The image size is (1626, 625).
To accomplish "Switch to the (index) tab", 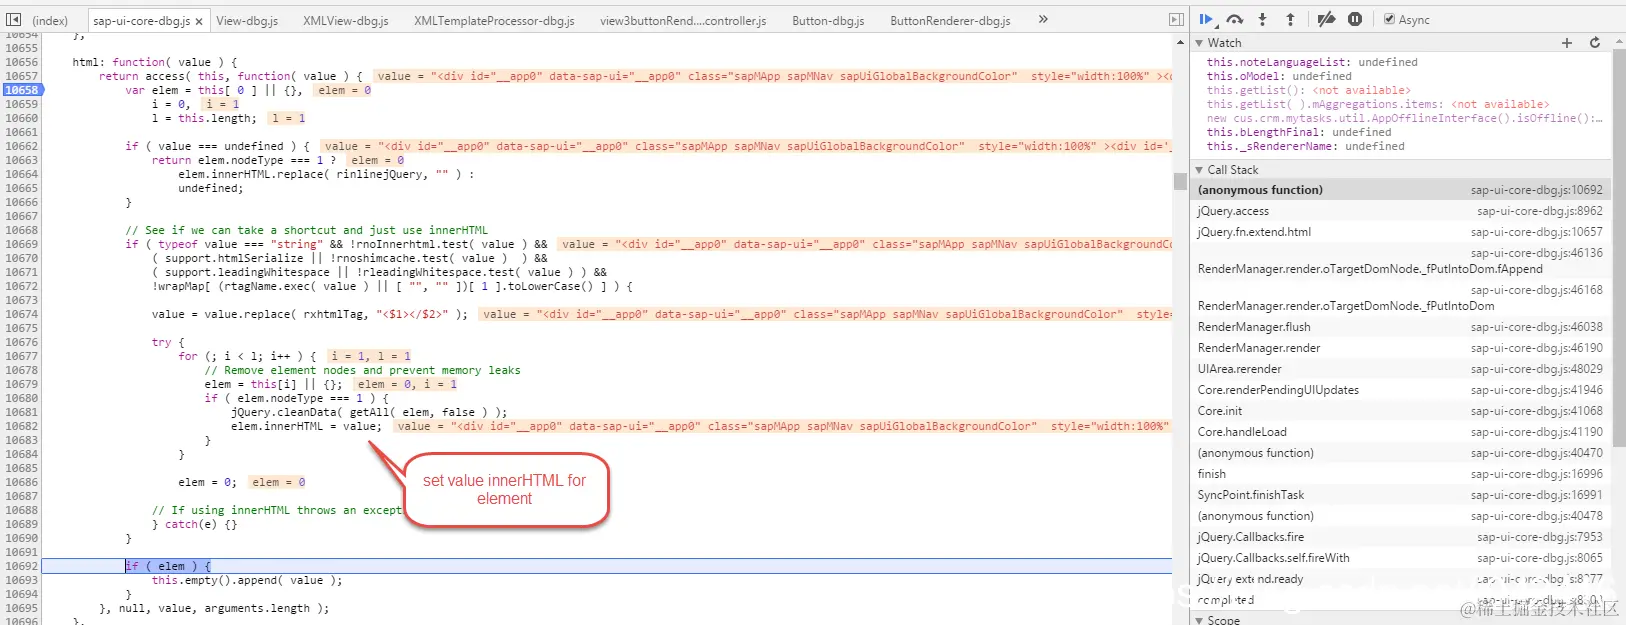I will tap(50, 21).
